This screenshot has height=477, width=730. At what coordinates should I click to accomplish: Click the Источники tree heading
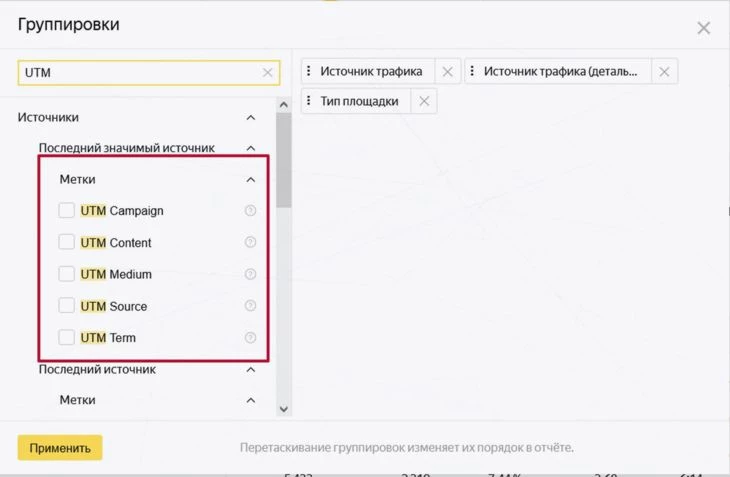click(48, 117)
